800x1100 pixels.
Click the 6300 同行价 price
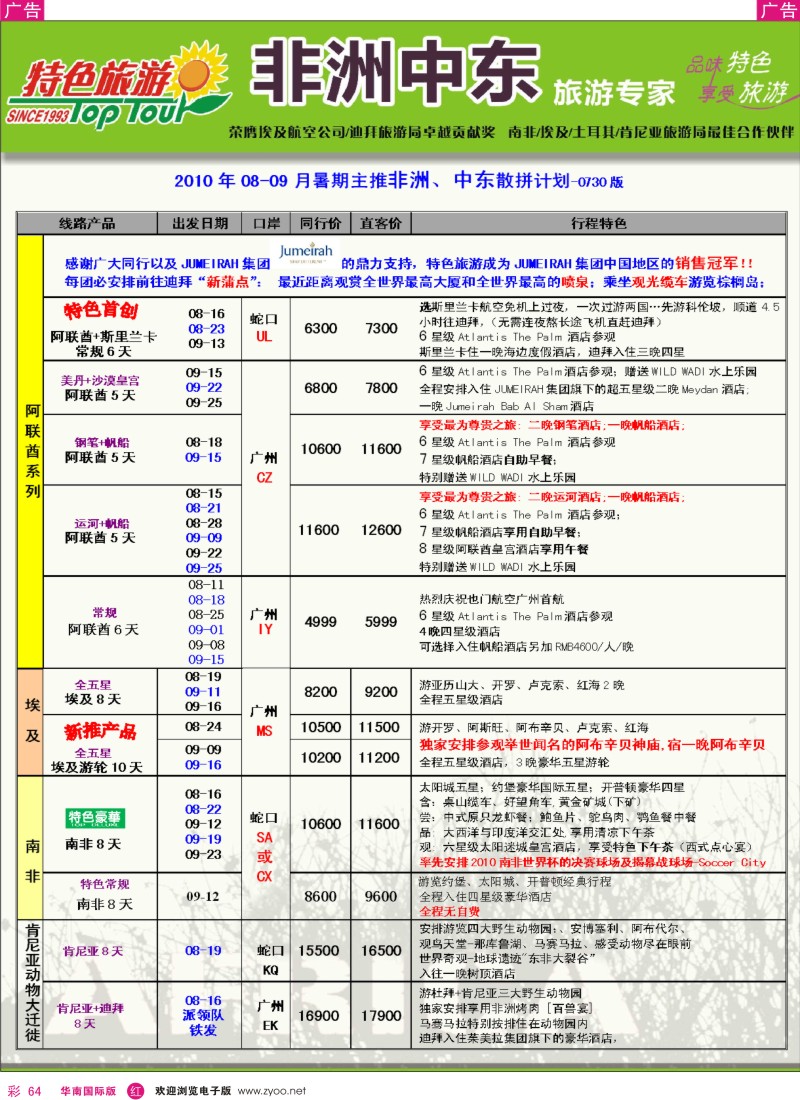point(320,328)
